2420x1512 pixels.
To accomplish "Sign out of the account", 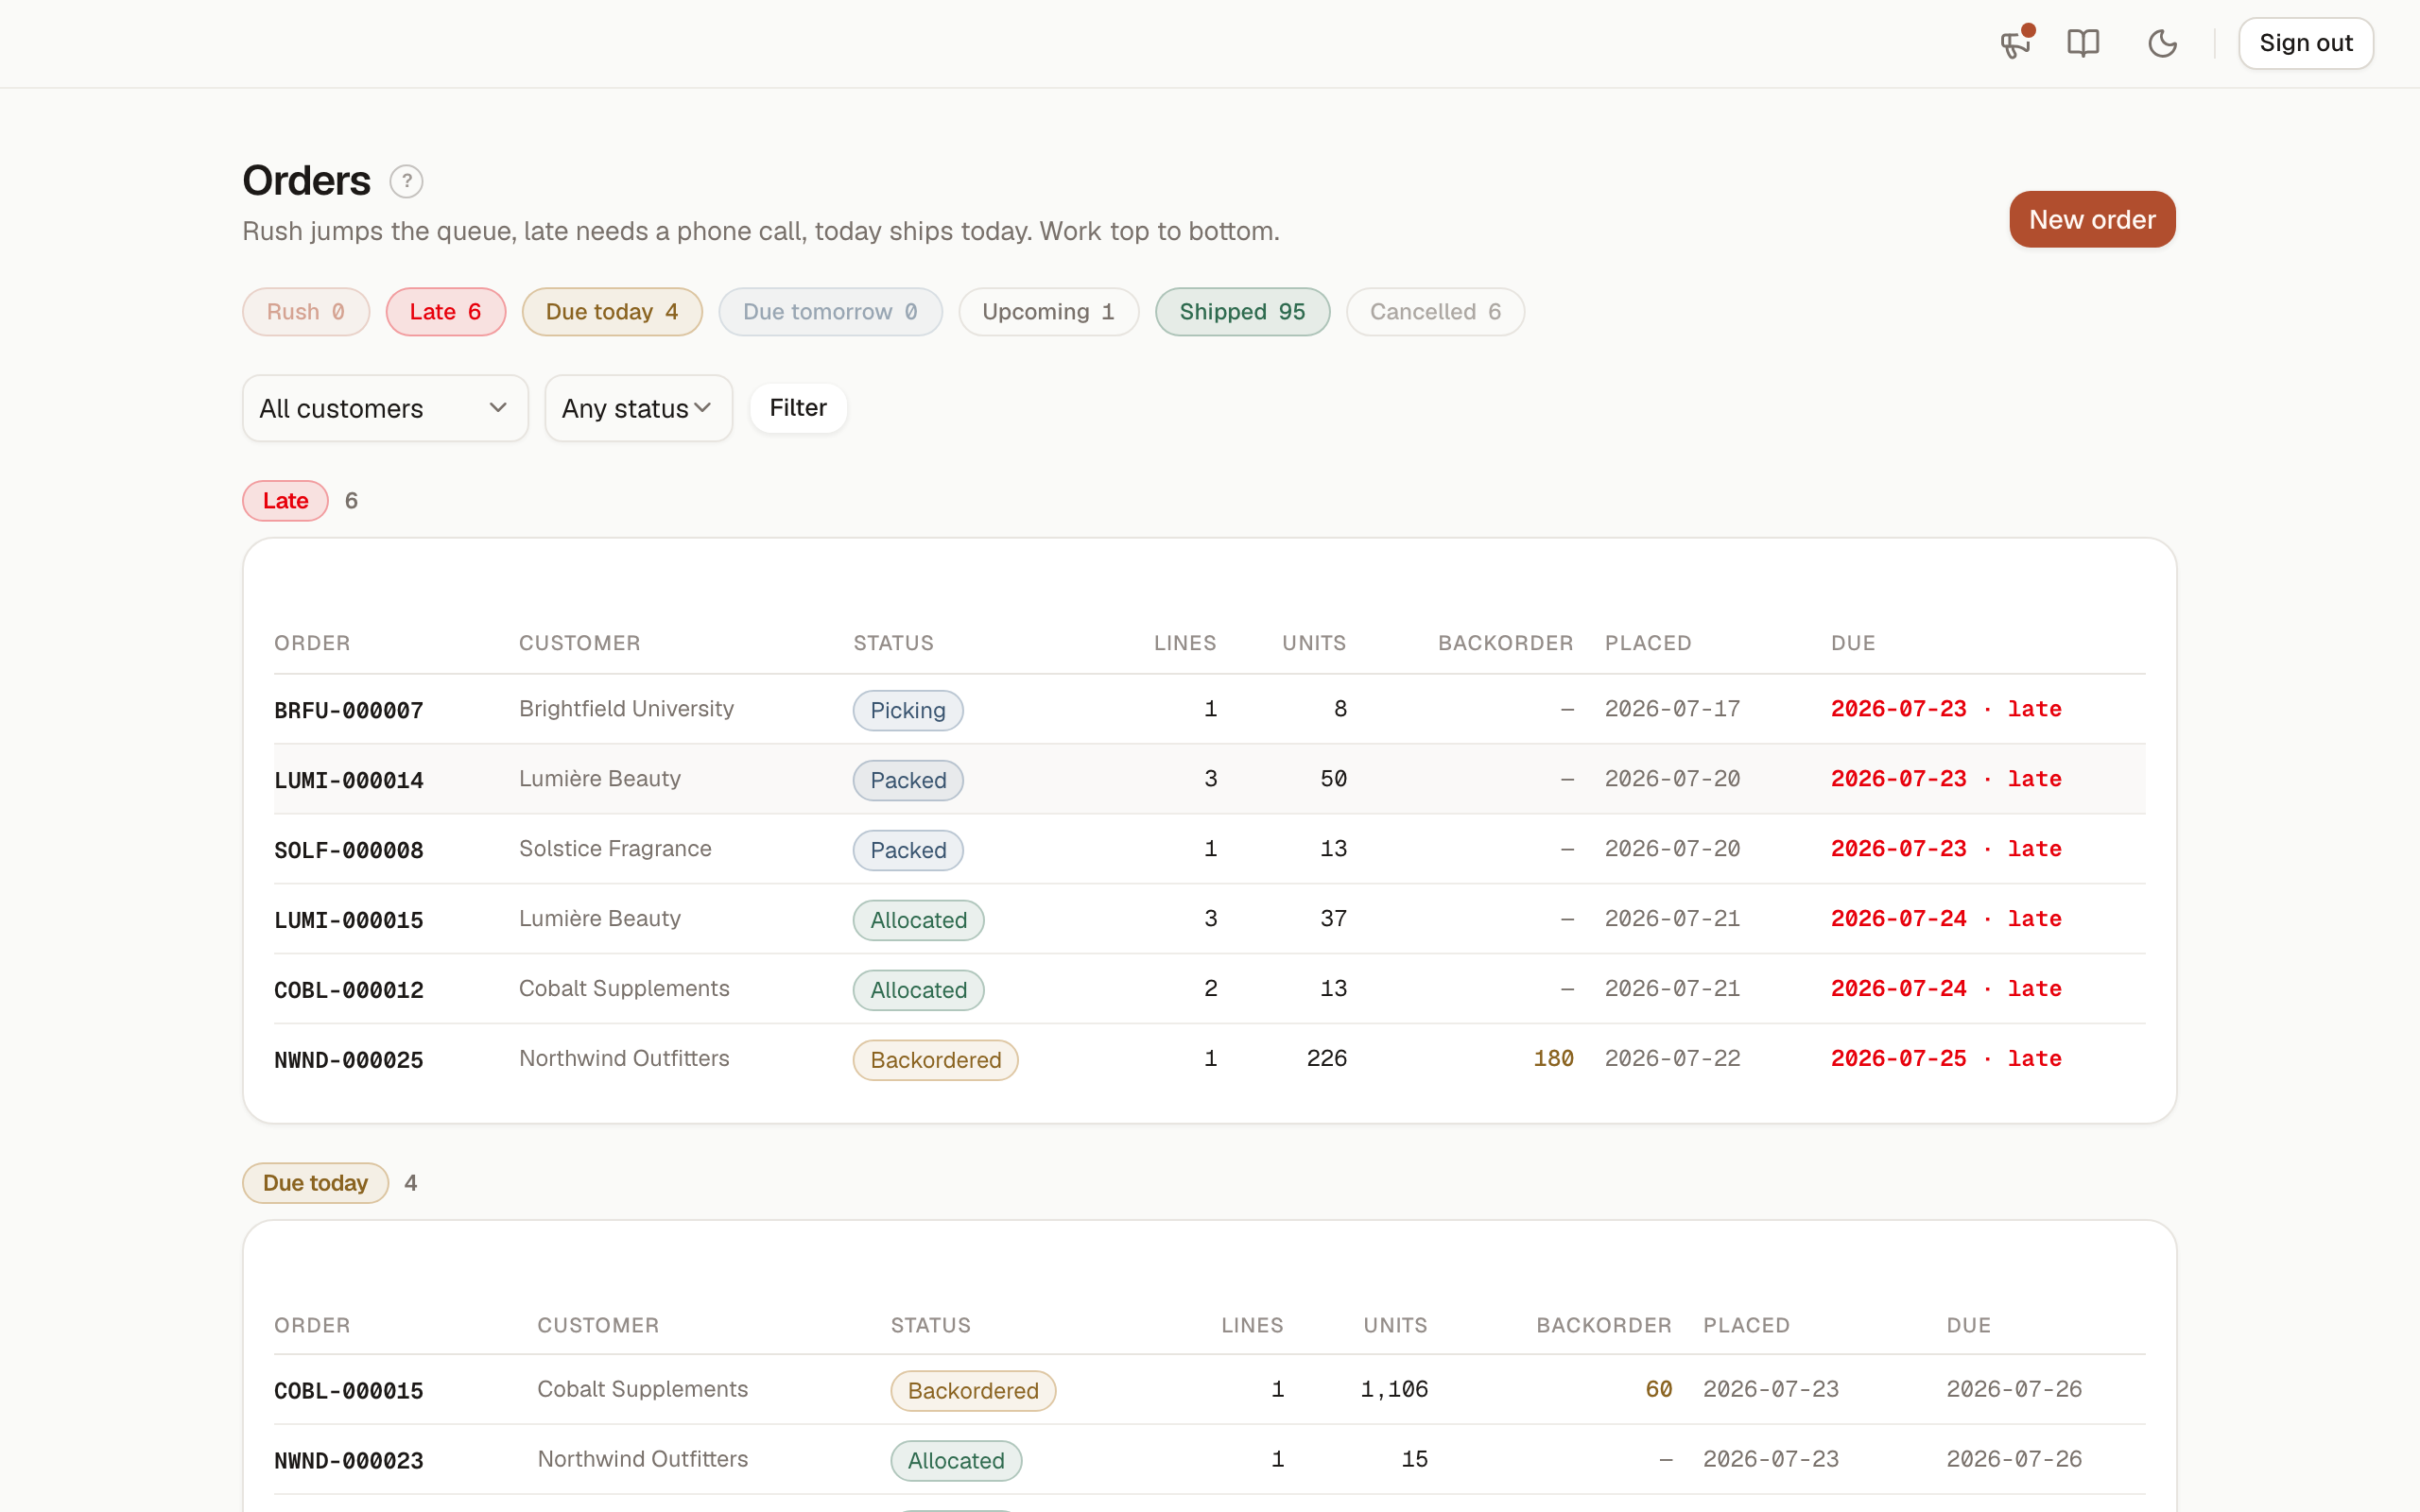I will tap(2305, 43).
